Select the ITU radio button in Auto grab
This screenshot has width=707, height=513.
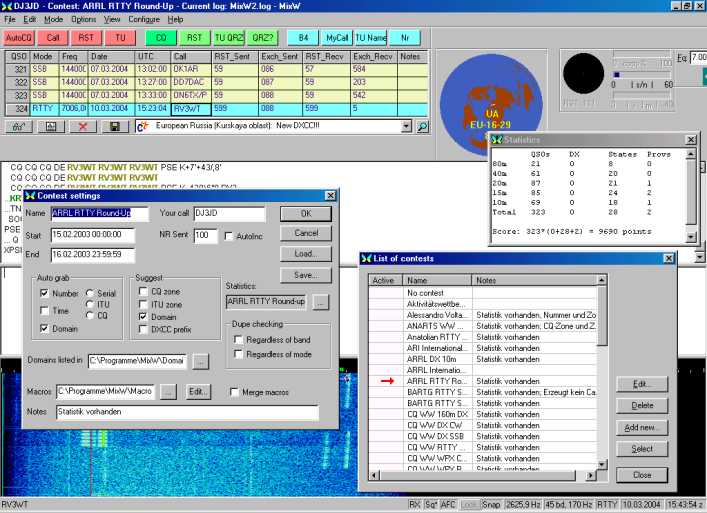[x=90, y=304]
